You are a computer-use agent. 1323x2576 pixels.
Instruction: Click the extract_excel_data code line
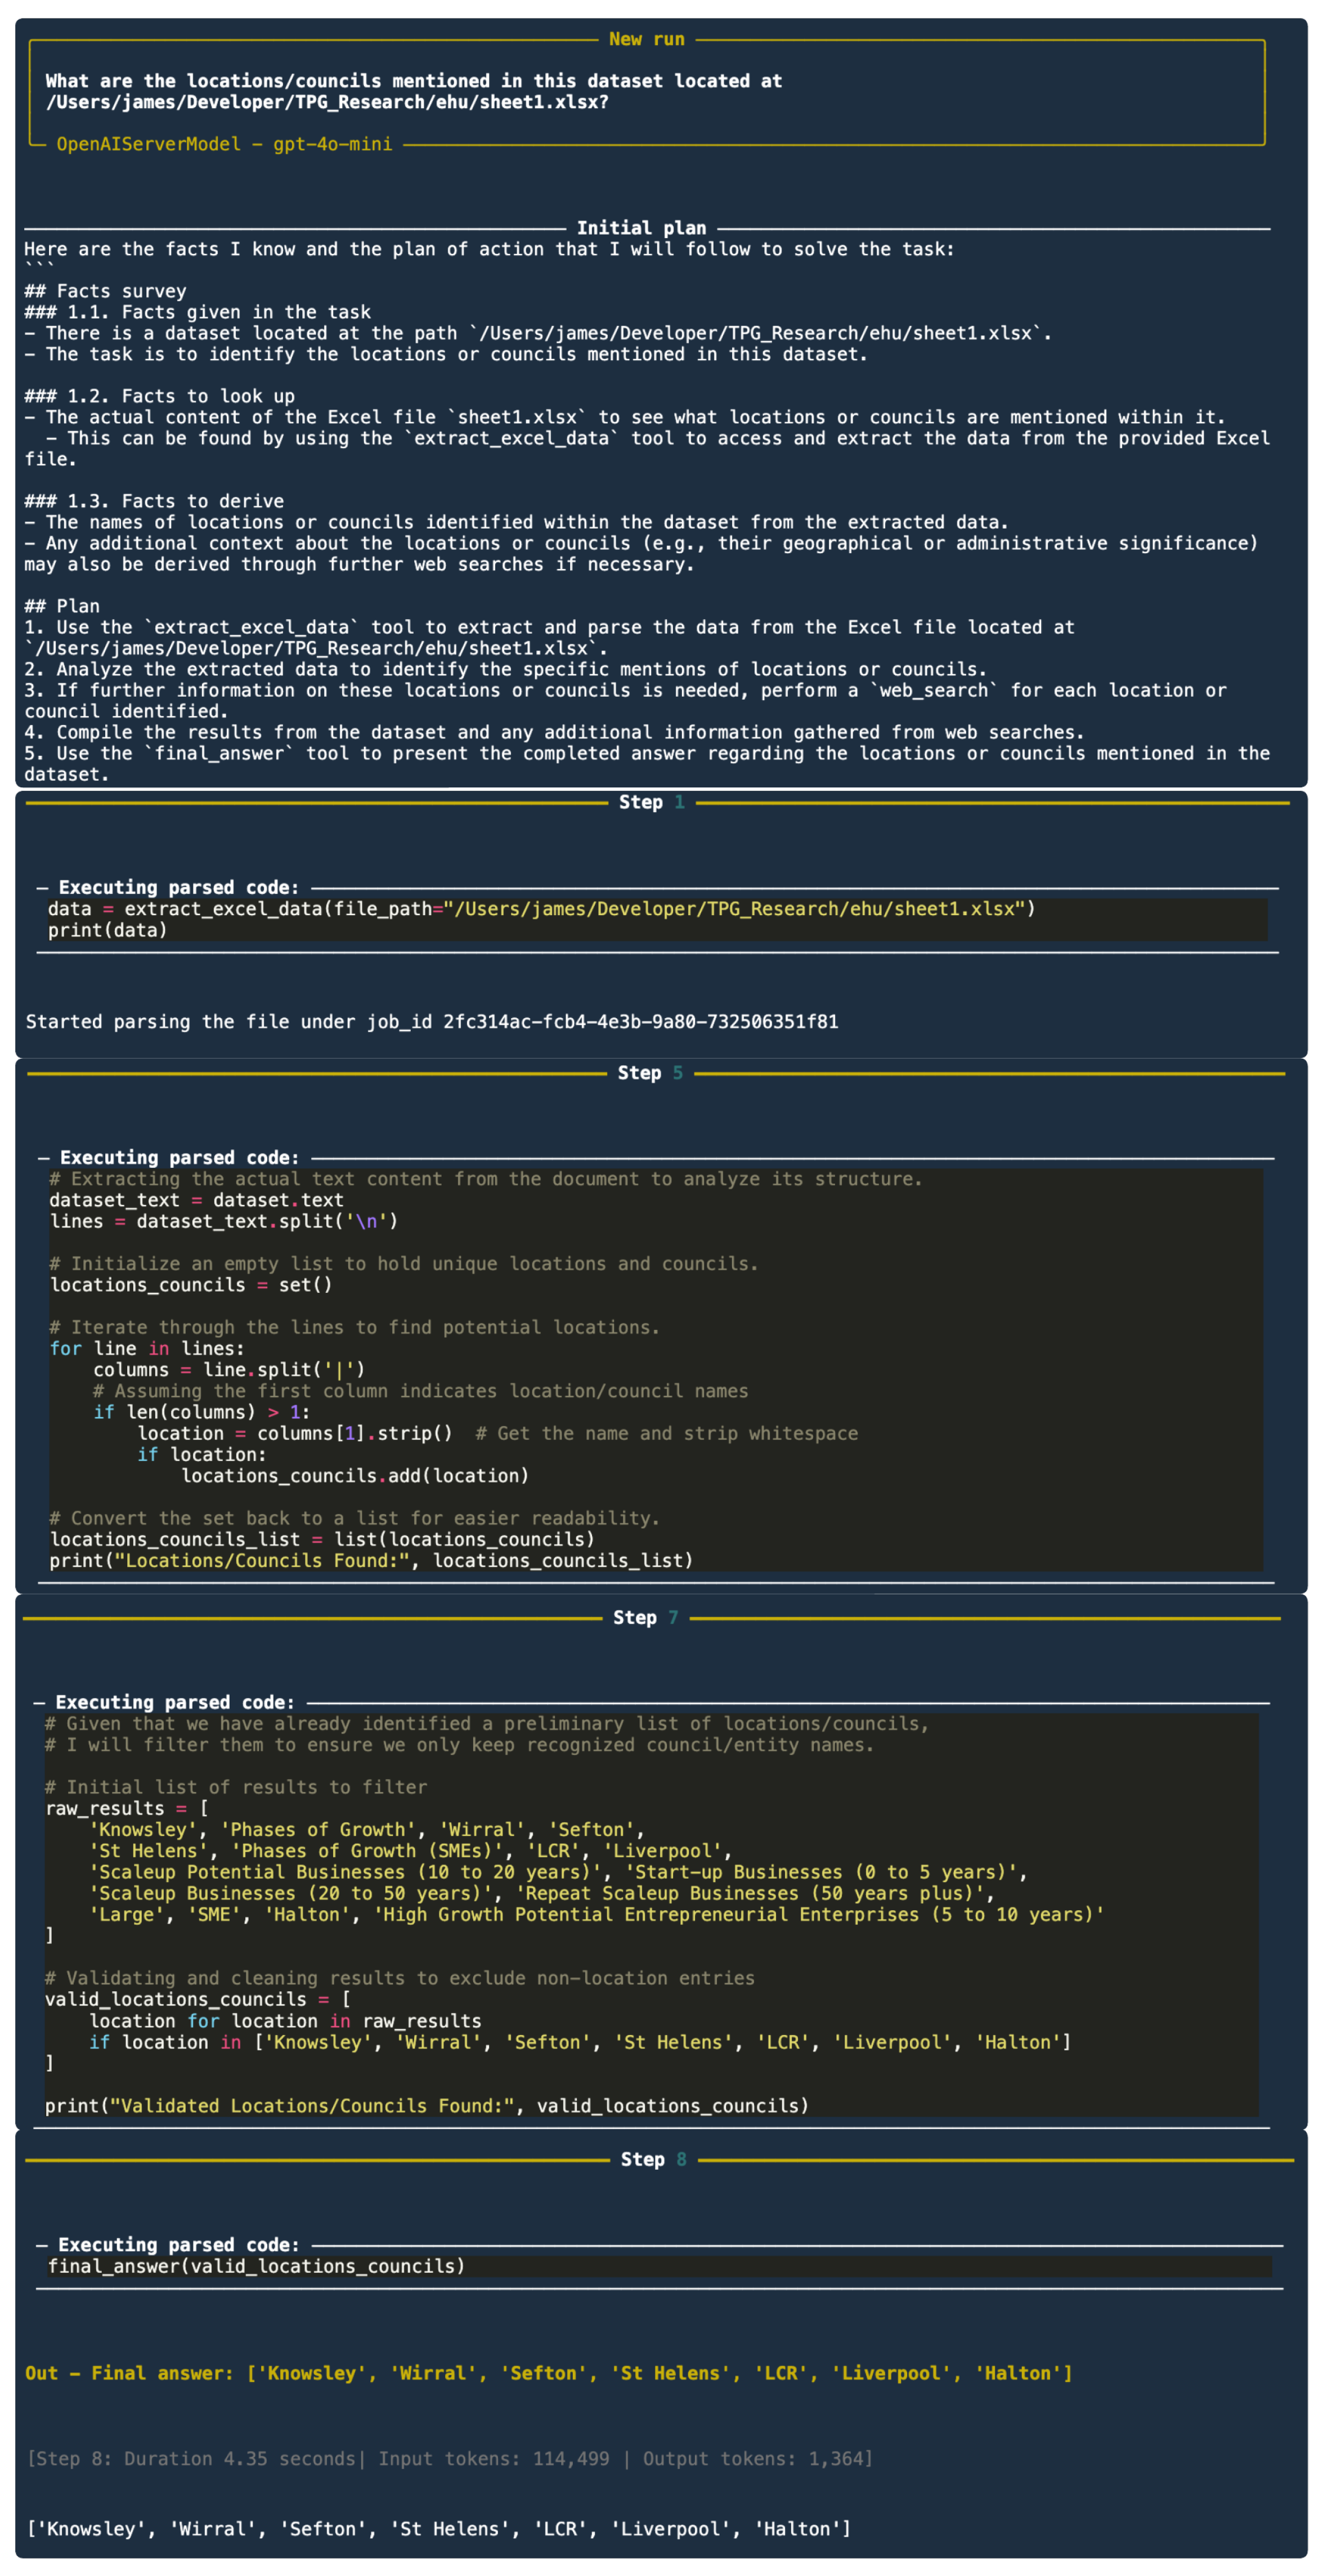click(541, 909)
